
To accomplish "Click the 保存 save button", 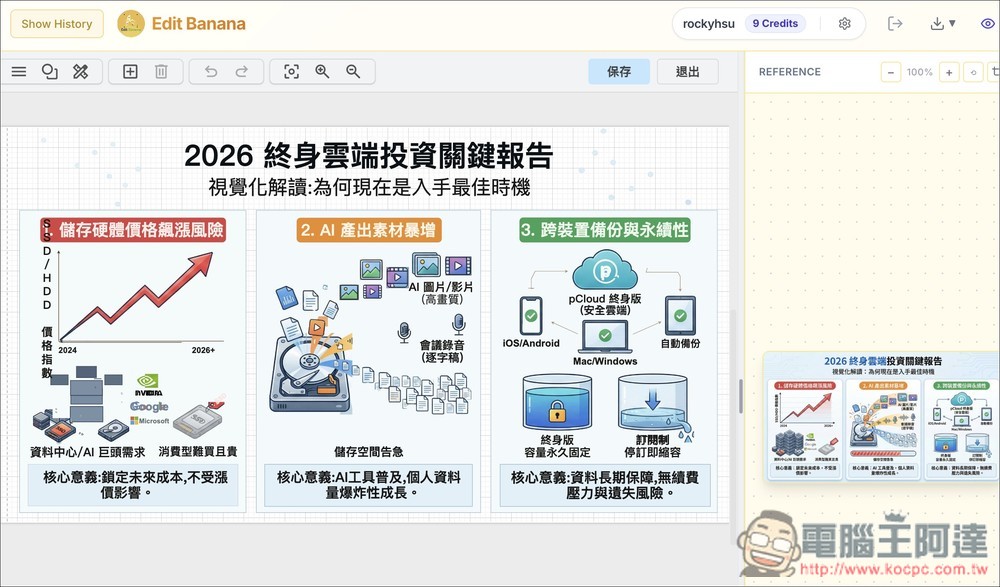I will (619, 71).
